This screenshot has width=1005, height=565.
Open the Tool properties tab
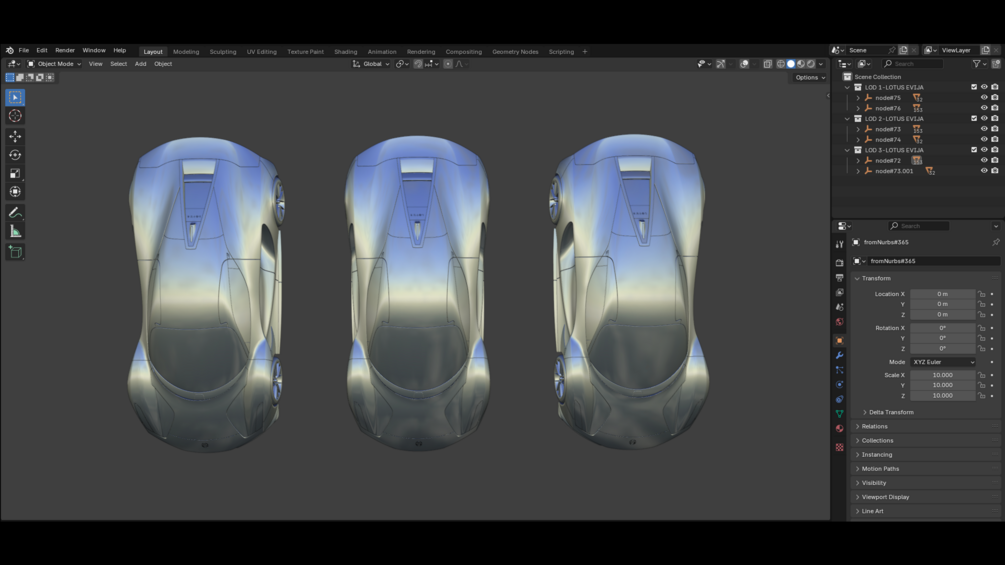pos(840,244)
